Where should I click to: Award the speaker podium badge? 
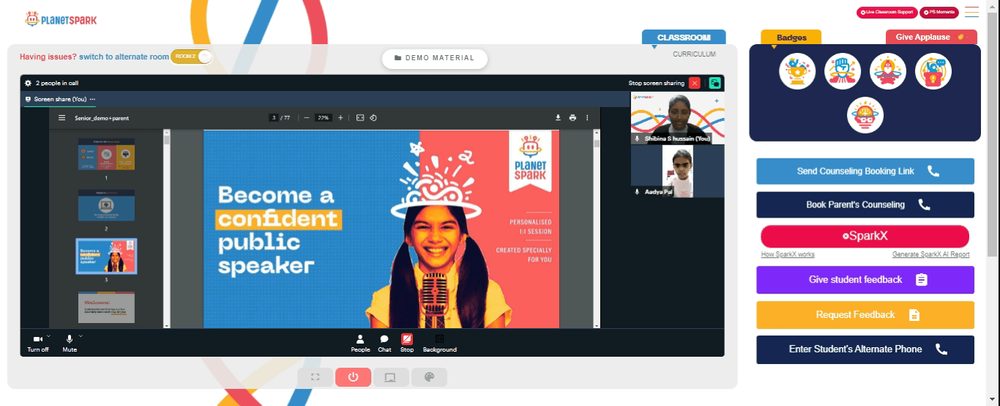click(x=933, y=71)
